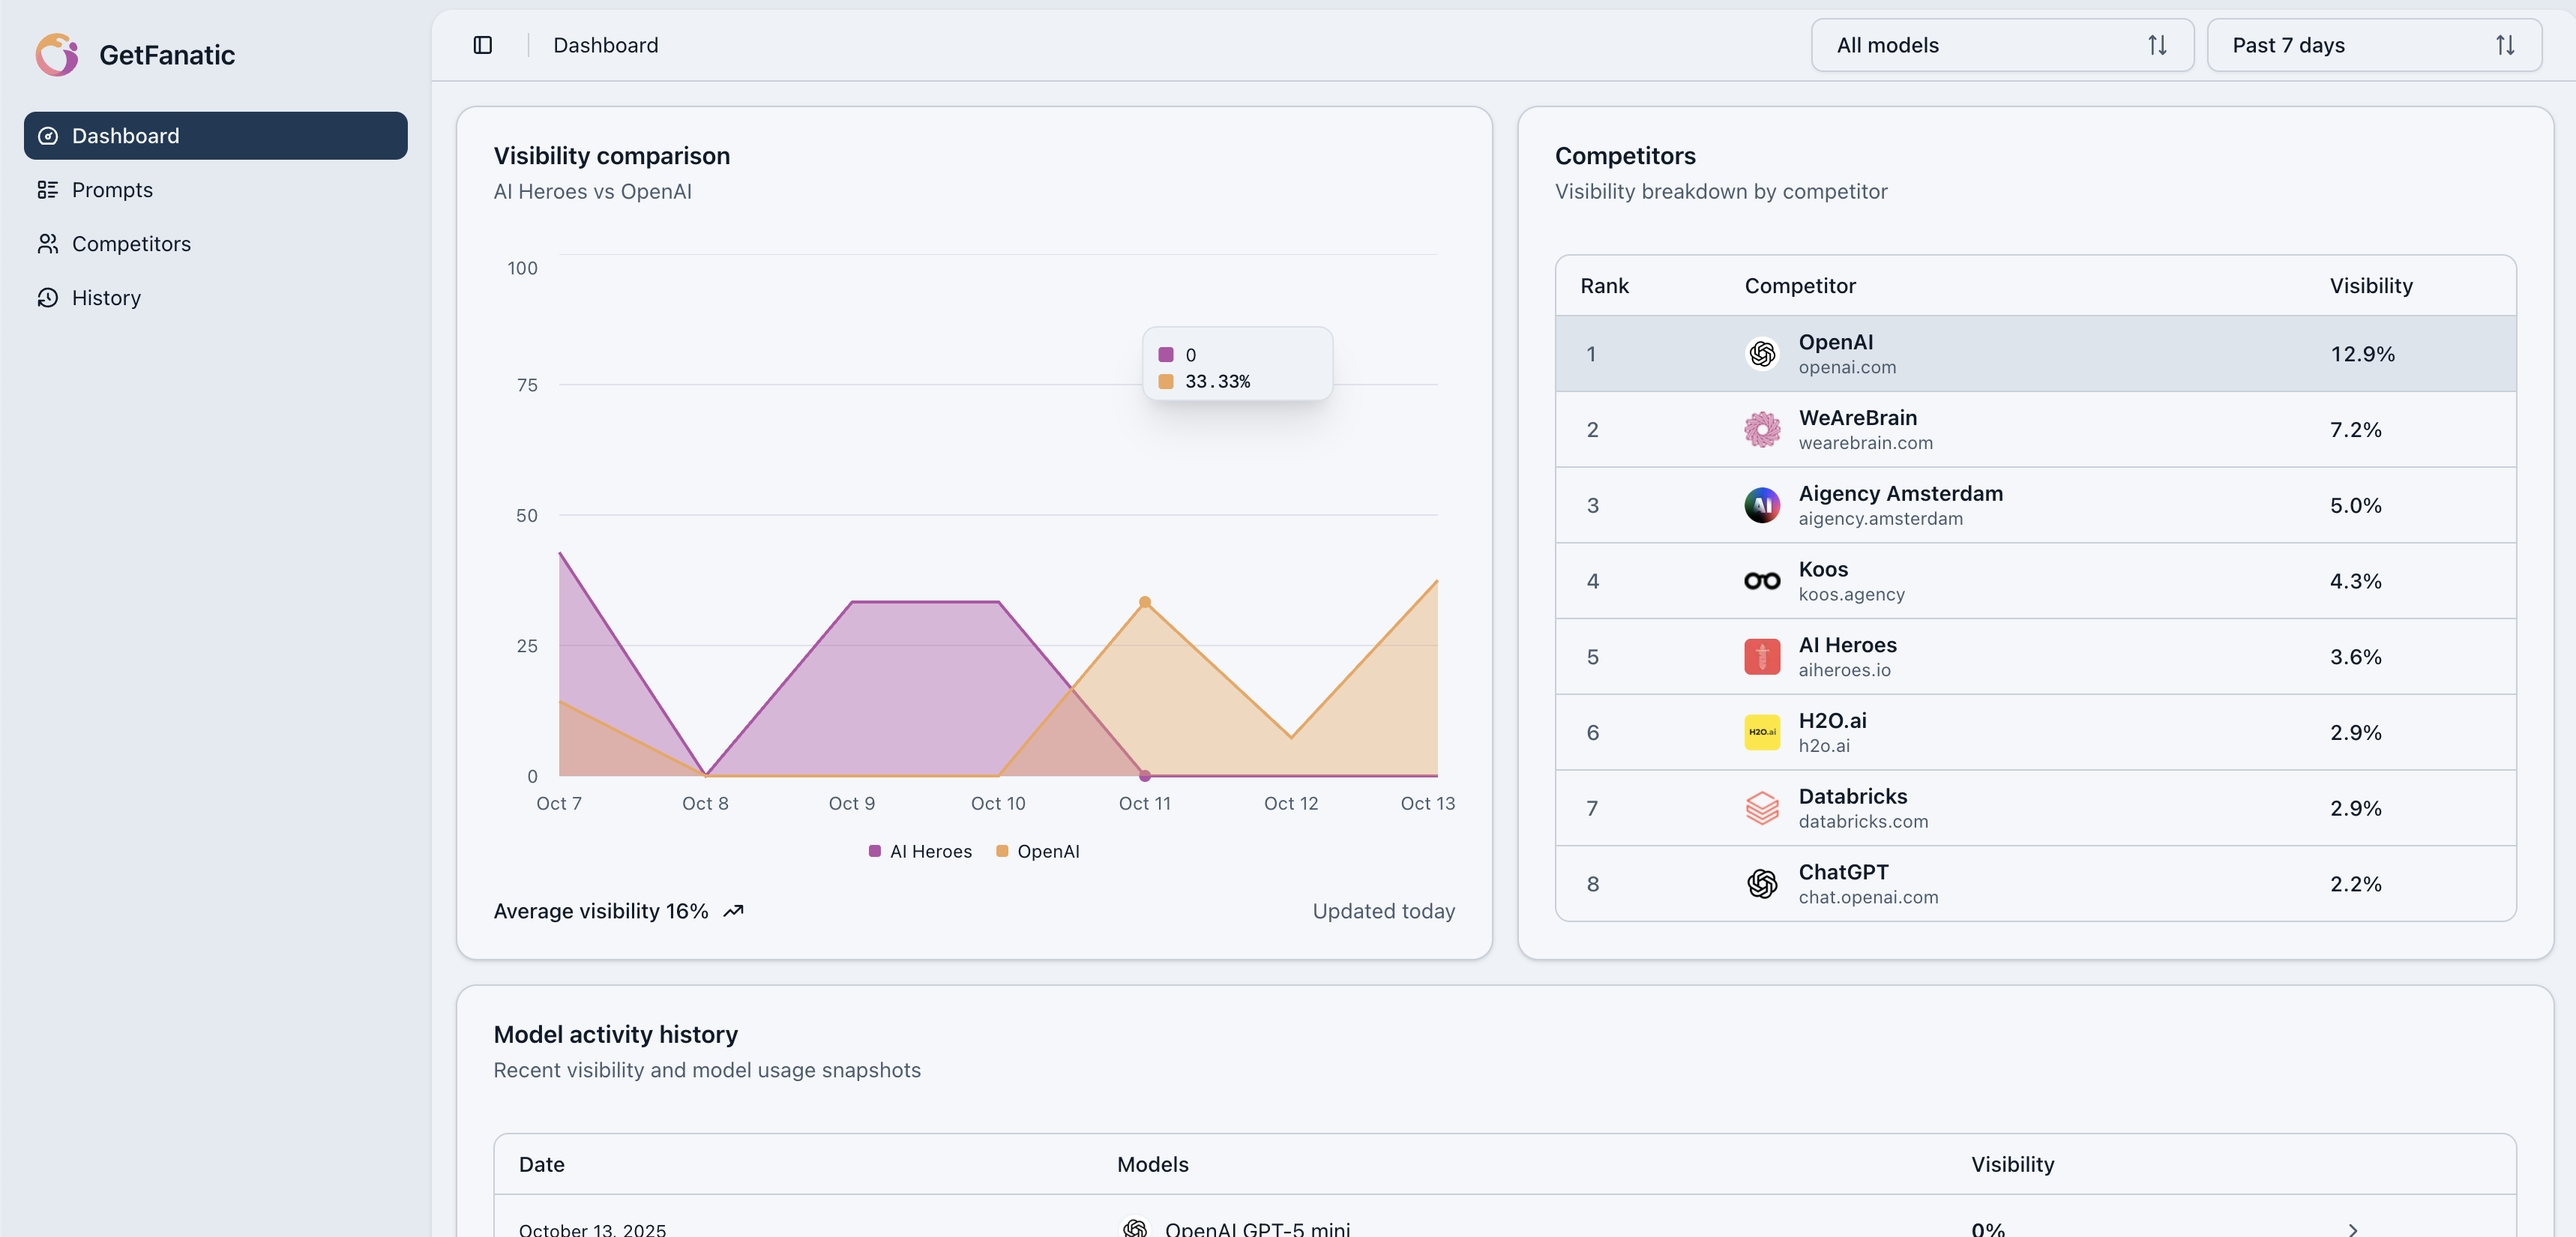Click the Prompts icon in the sidebar
Viewport: 2576px width, 1237px height.
pyautogui.click(x=48, y=189)
